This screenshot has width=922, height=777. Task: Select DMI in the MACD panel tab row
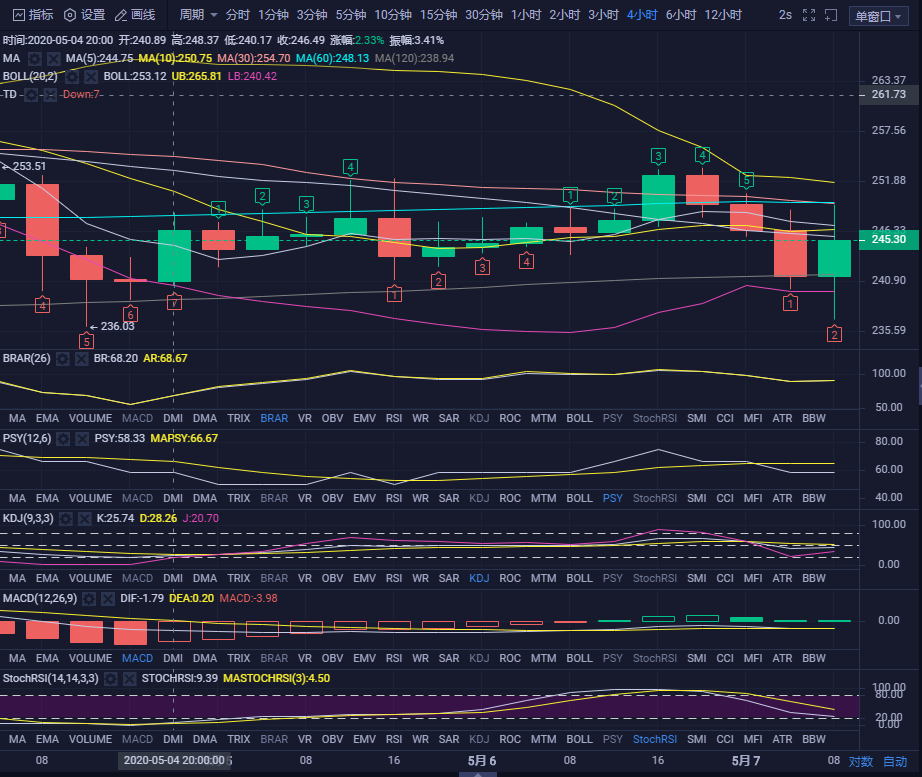173,658
